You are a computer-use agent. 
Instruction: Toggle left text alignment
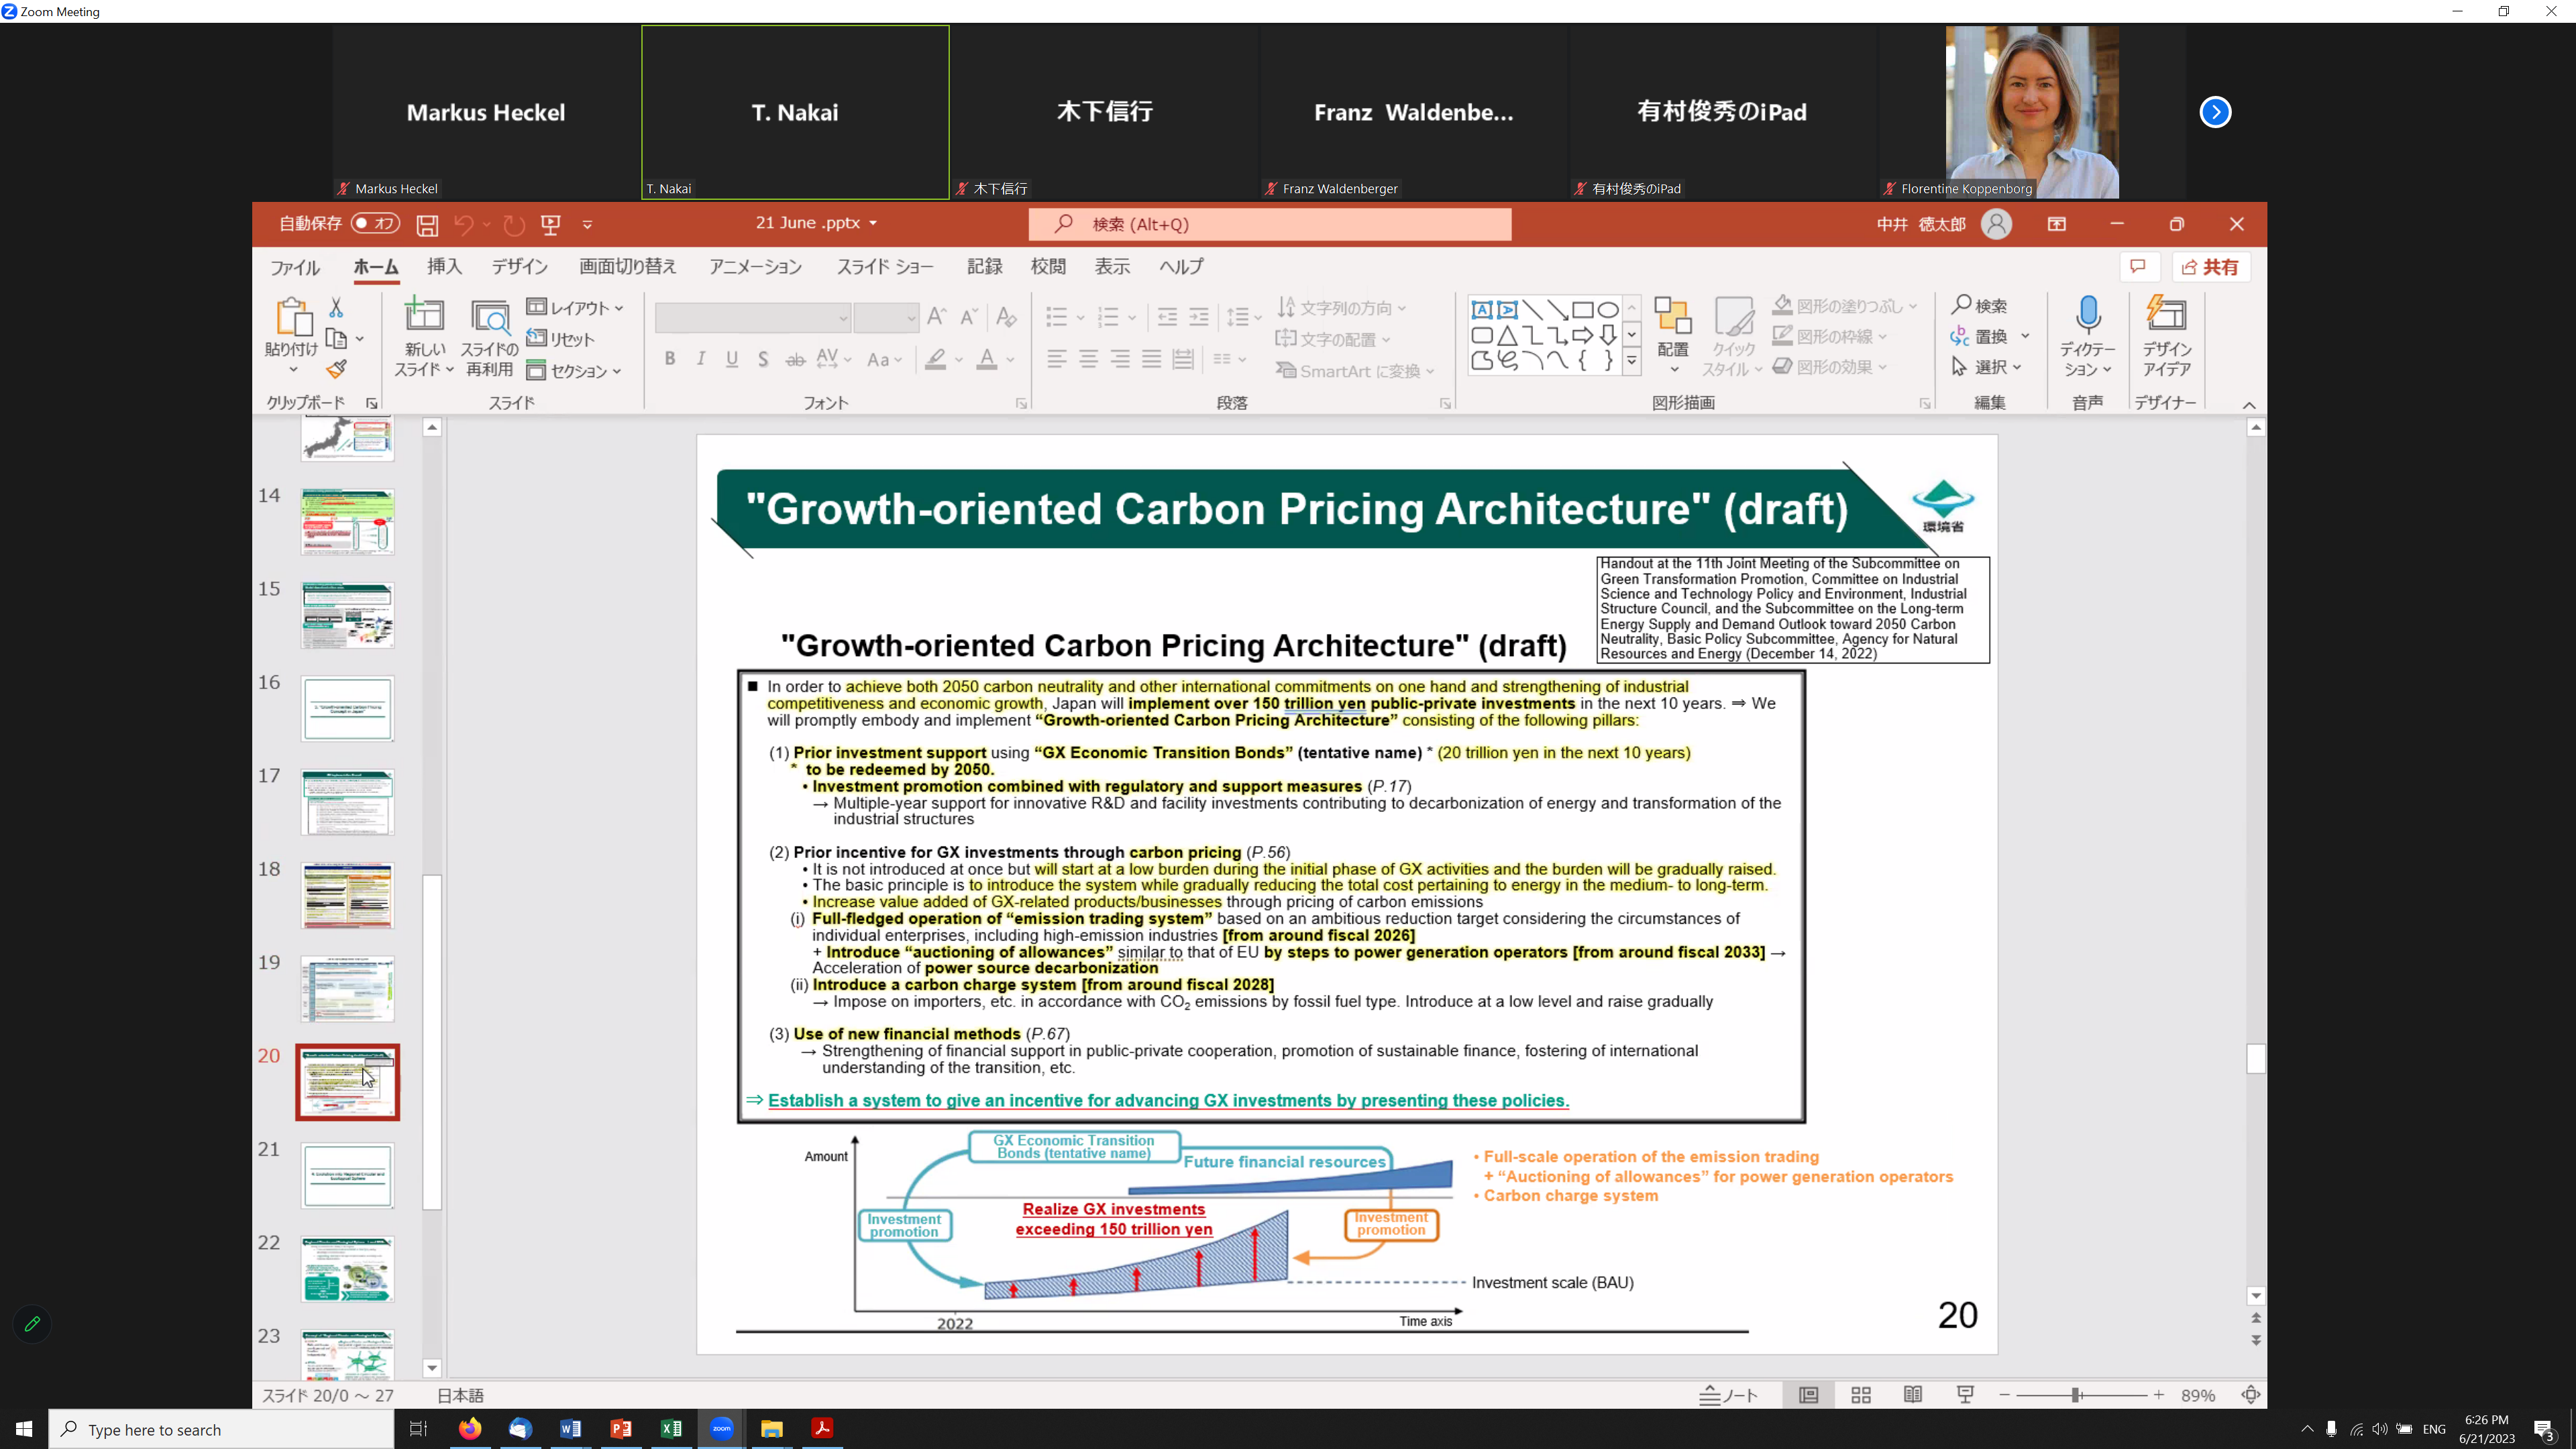pyautogui.click(x=1056, y=359)
